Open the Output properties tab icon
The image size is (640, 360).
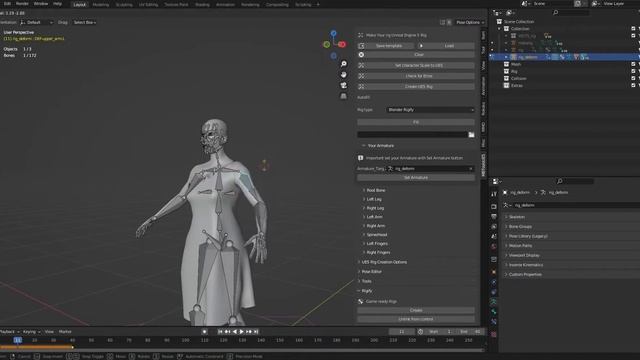(x=493, y=216)
